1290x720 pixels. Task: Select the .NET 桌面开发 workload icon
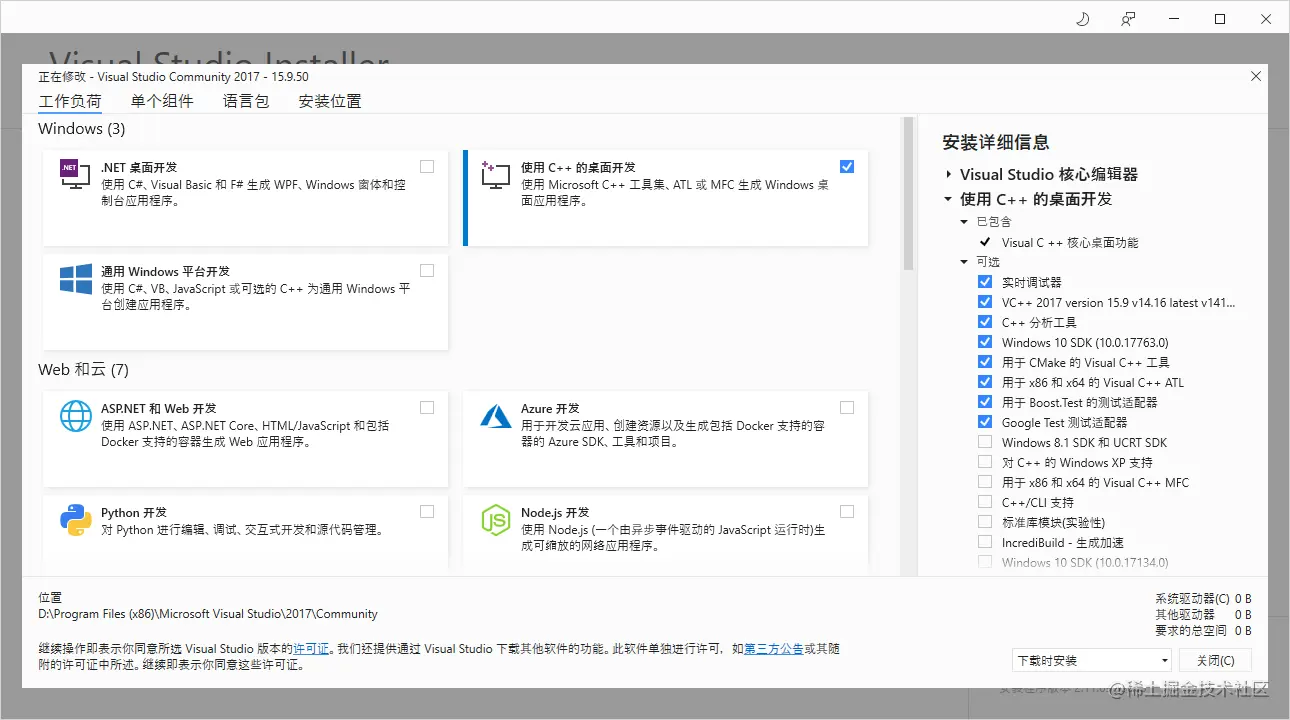click(73, 175)
